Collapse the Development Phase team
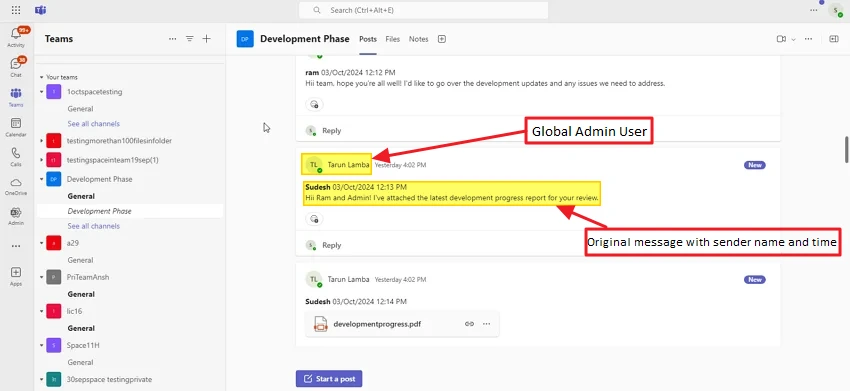850x391 pixels. pos(42,179)
